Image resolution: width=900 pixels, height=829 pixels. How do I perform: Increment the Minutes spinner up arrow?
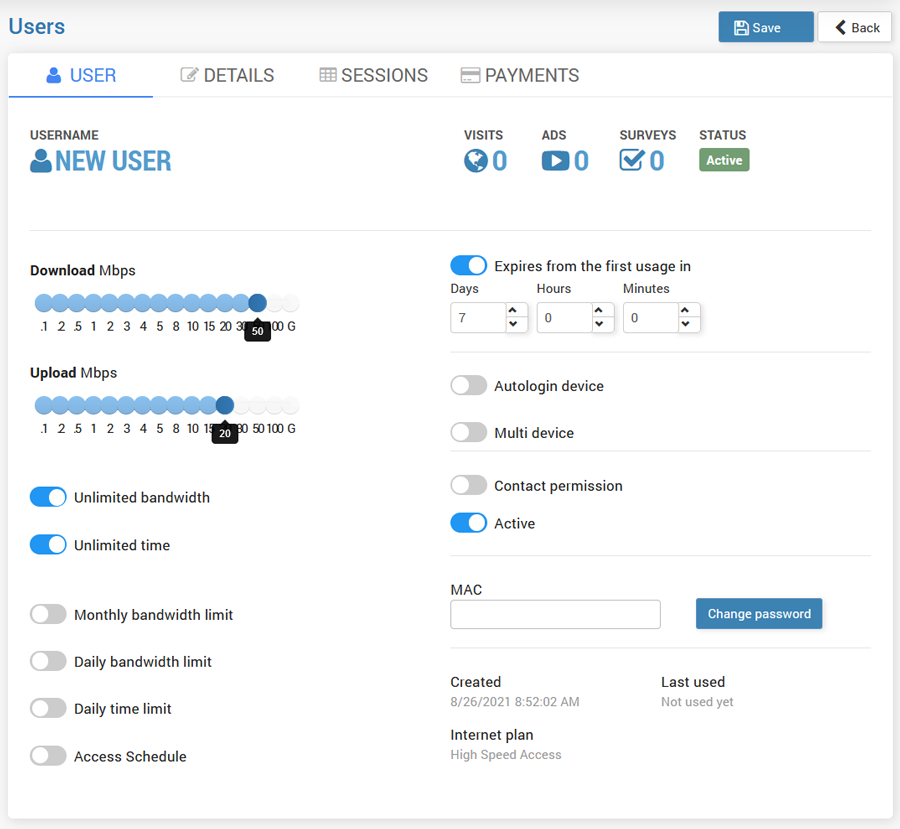(686, 311)
